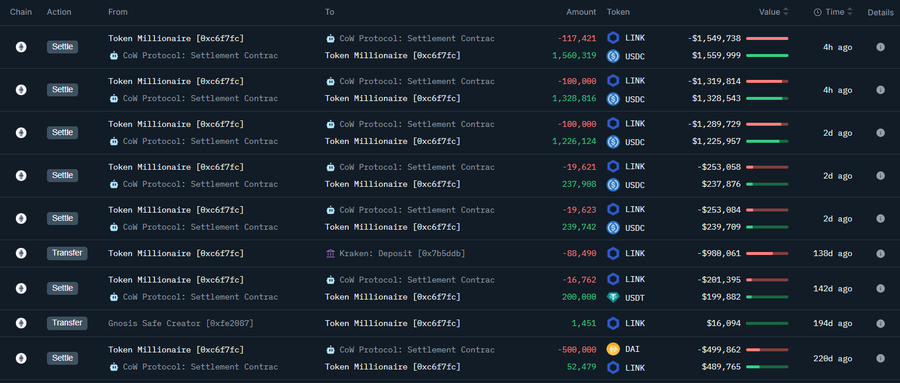Open details info for the 1,226,124 USDC row
Viewport: 900px width, 383px height.
[x=880, y=133]
